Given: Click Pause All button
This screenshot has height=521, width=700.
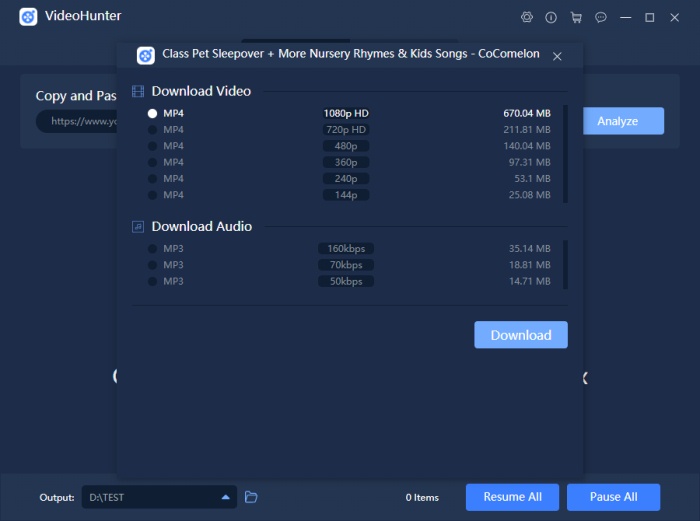Looking at the screenshot, I should pos(613,497).
